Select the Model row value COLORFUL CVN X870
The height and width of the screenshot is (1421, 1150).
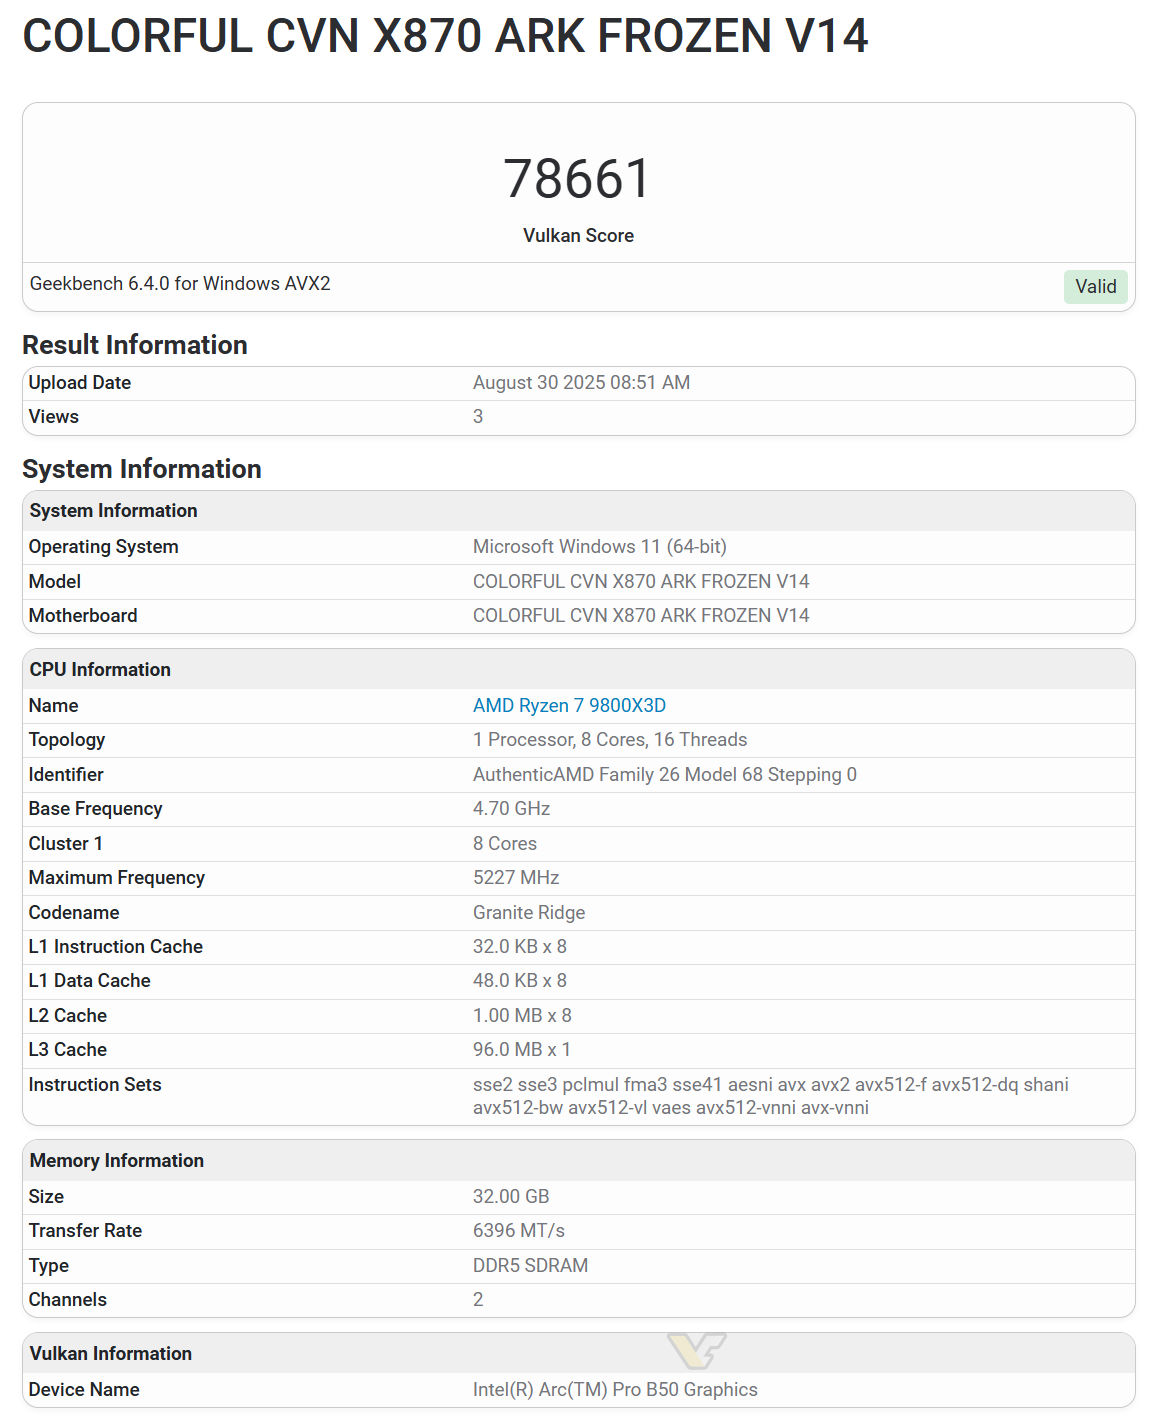tap(641, 582)
